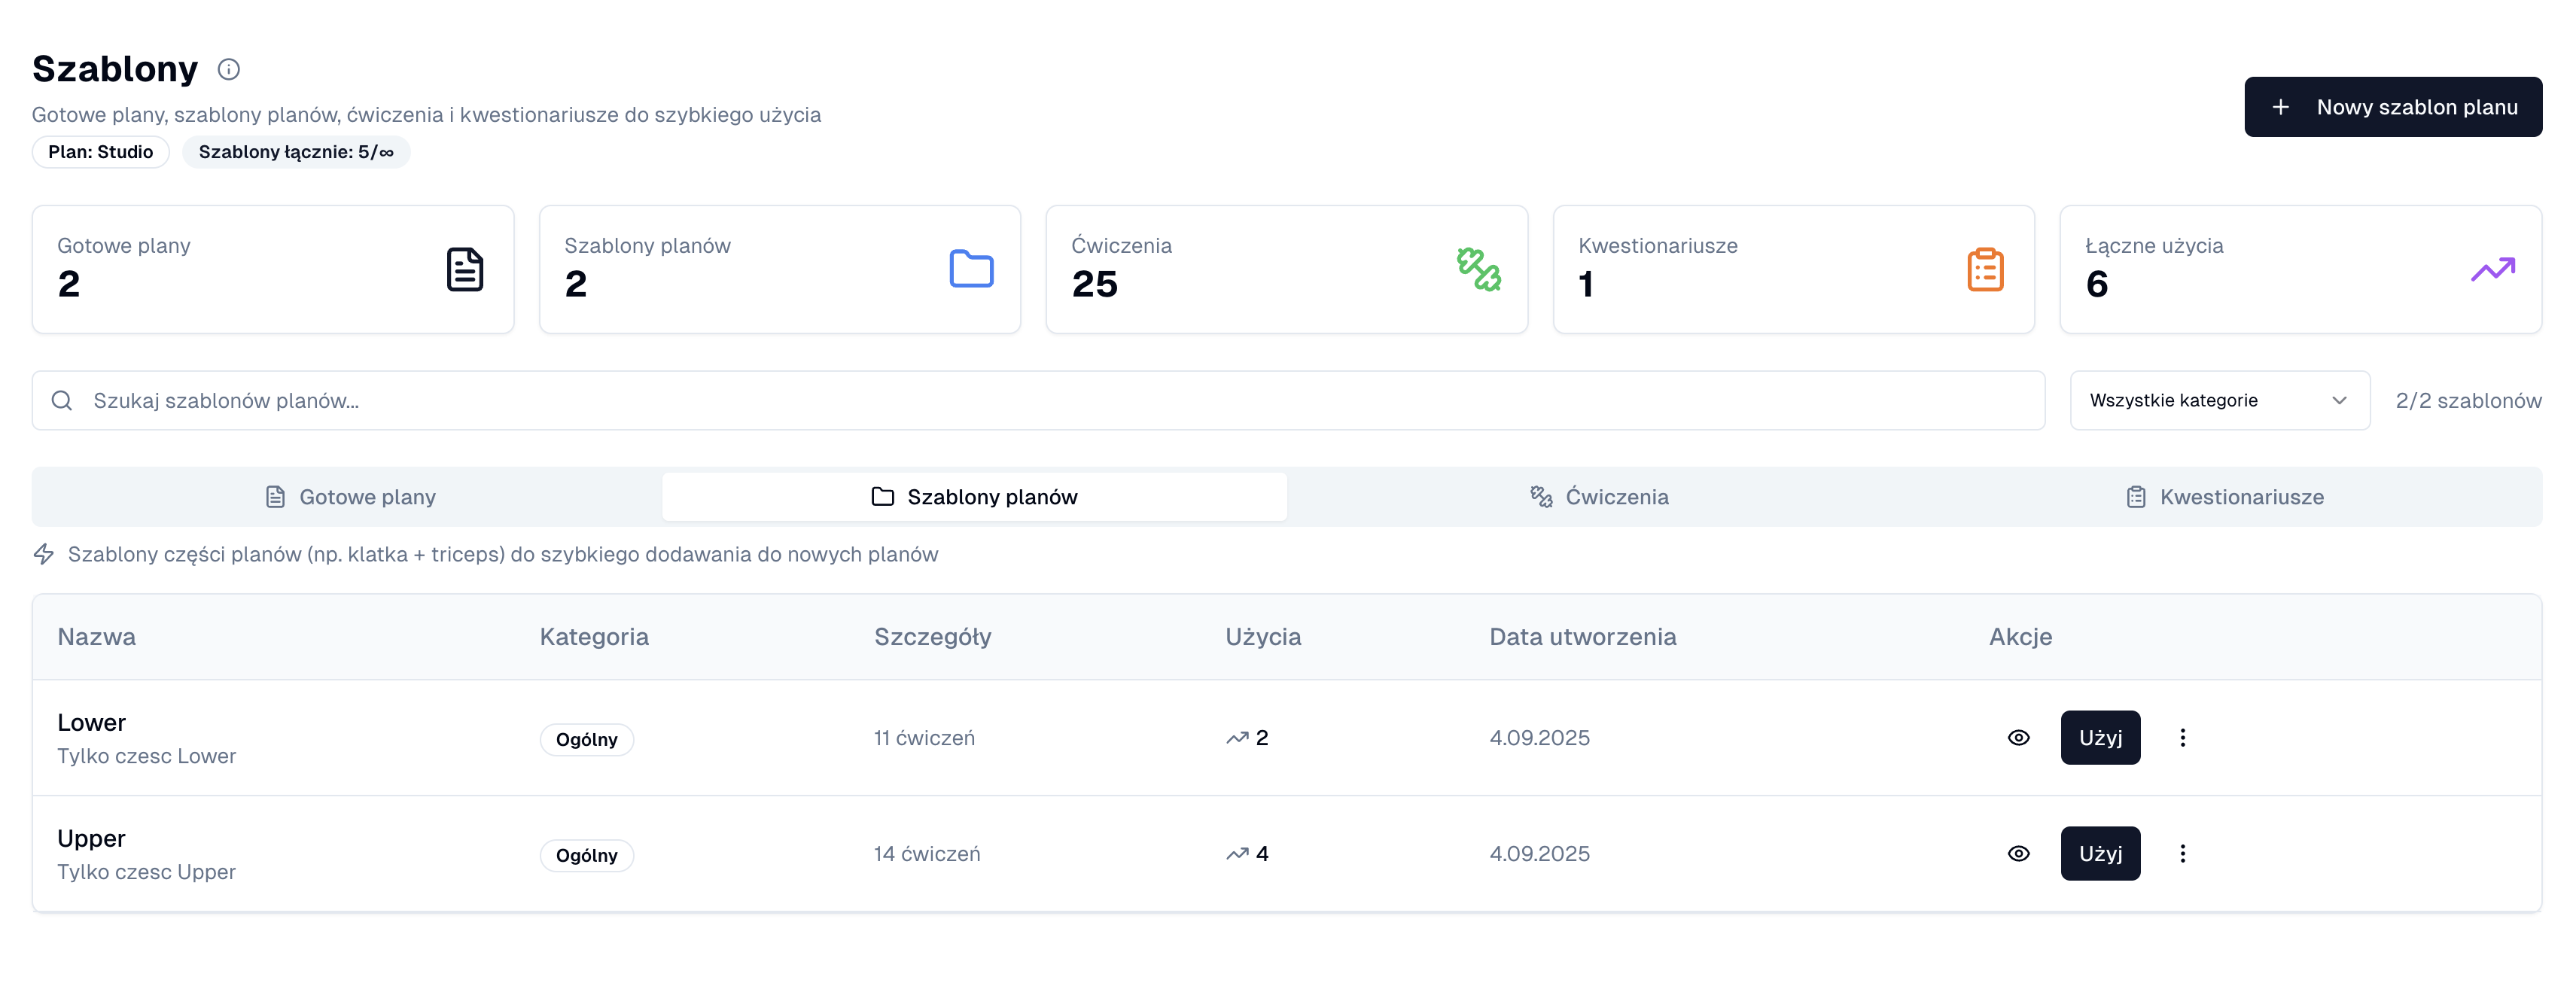Click the folder icon on Szablony planów card
This screenshot has height=986, width=2576.
[970, 269]
